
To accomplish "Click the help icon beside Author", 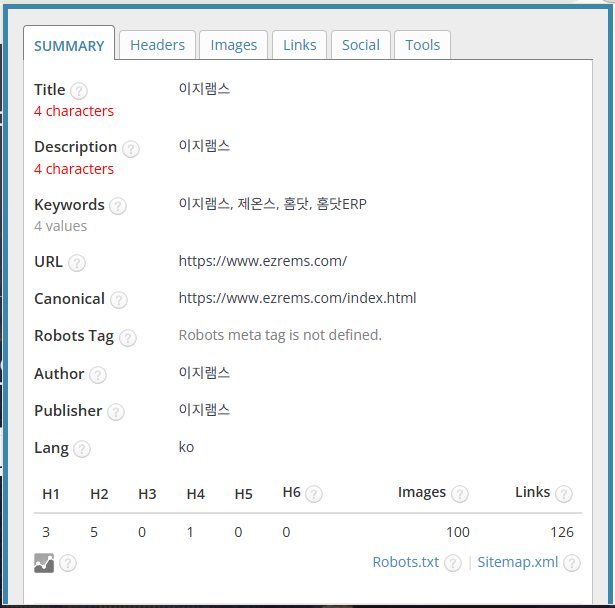I will (98, 375).
